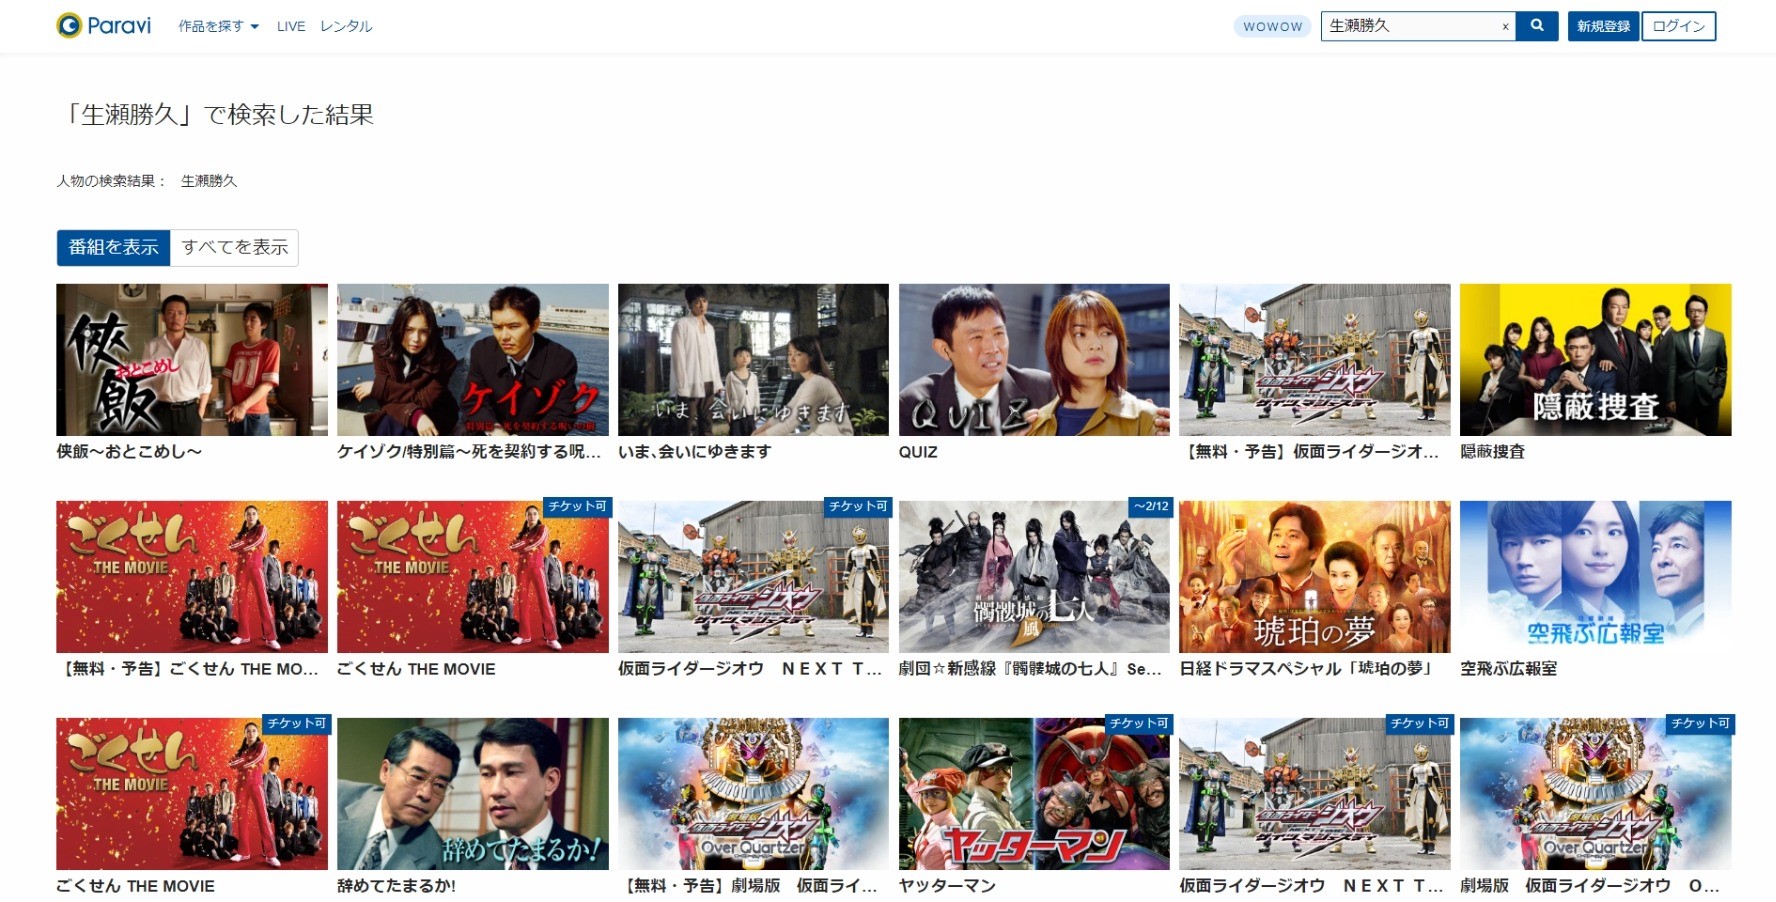Open the いま、会いにゆきます thumbnail
Image resolution: width=1776 pixels, height=902 pixels.
[753, 359]
